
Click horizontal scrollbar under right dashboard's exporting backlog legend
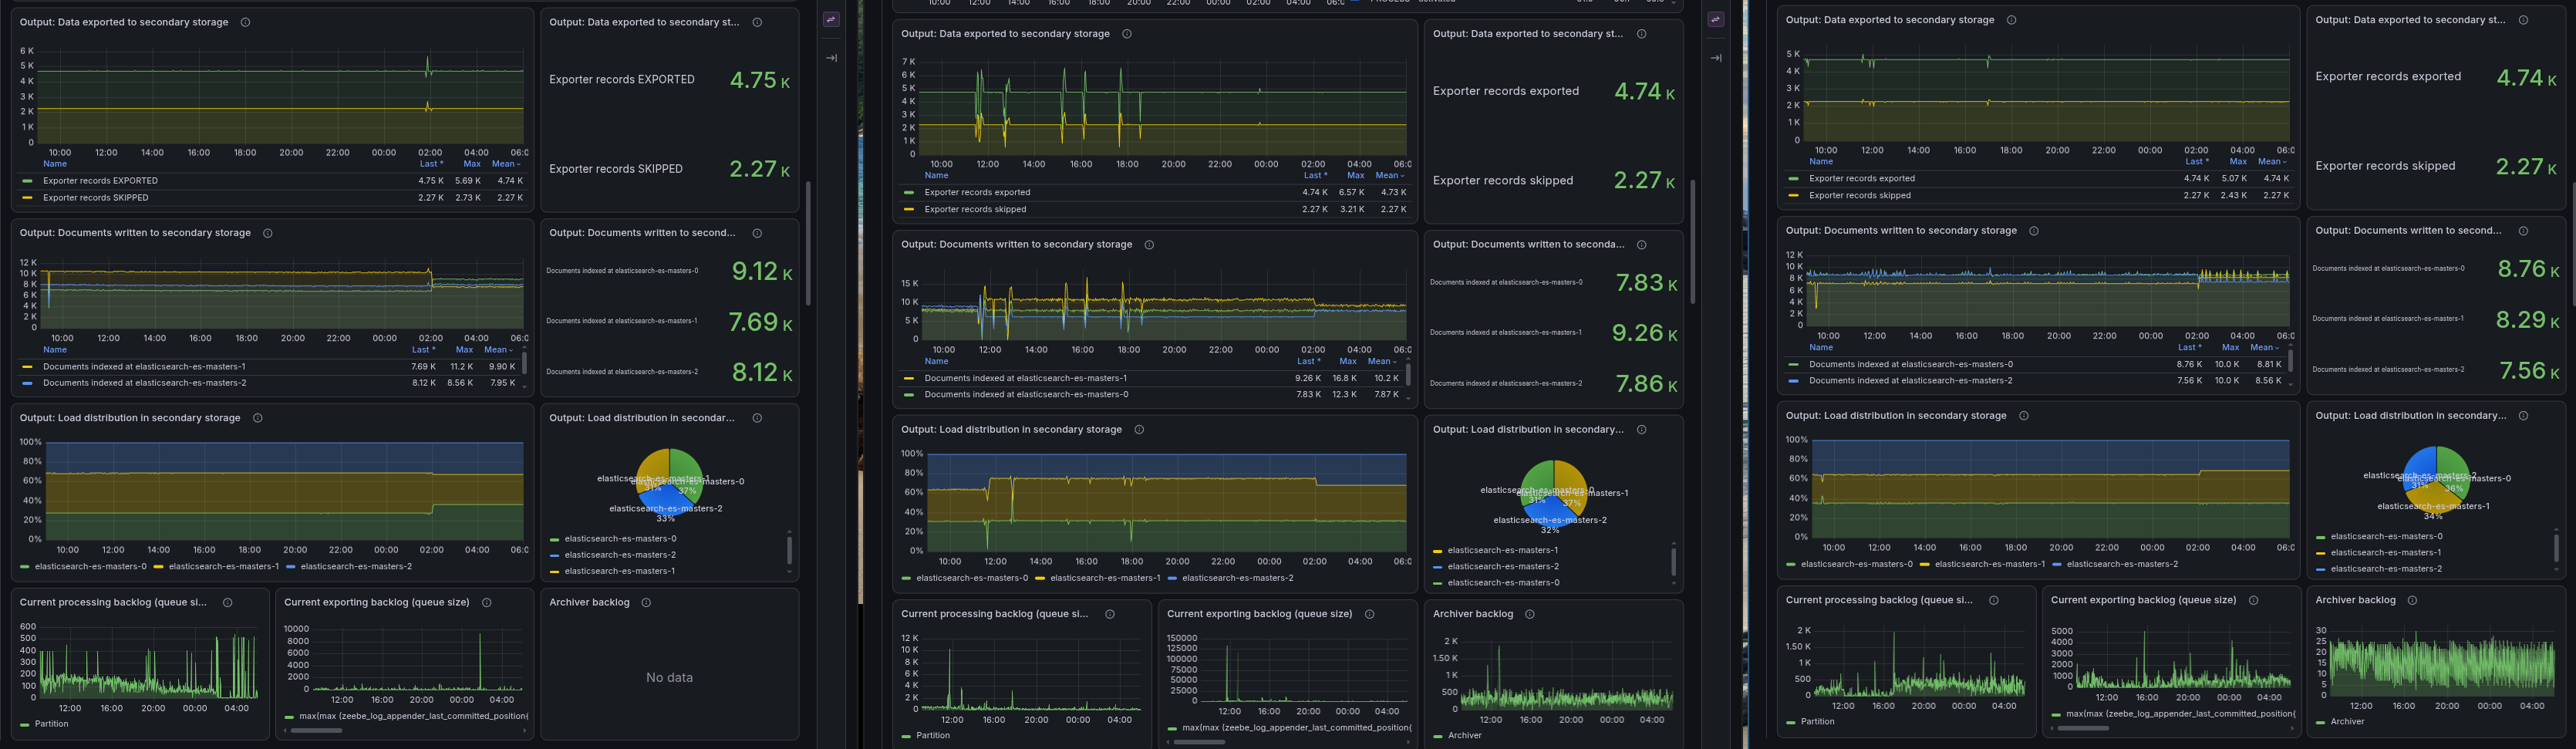(2083, 729)
